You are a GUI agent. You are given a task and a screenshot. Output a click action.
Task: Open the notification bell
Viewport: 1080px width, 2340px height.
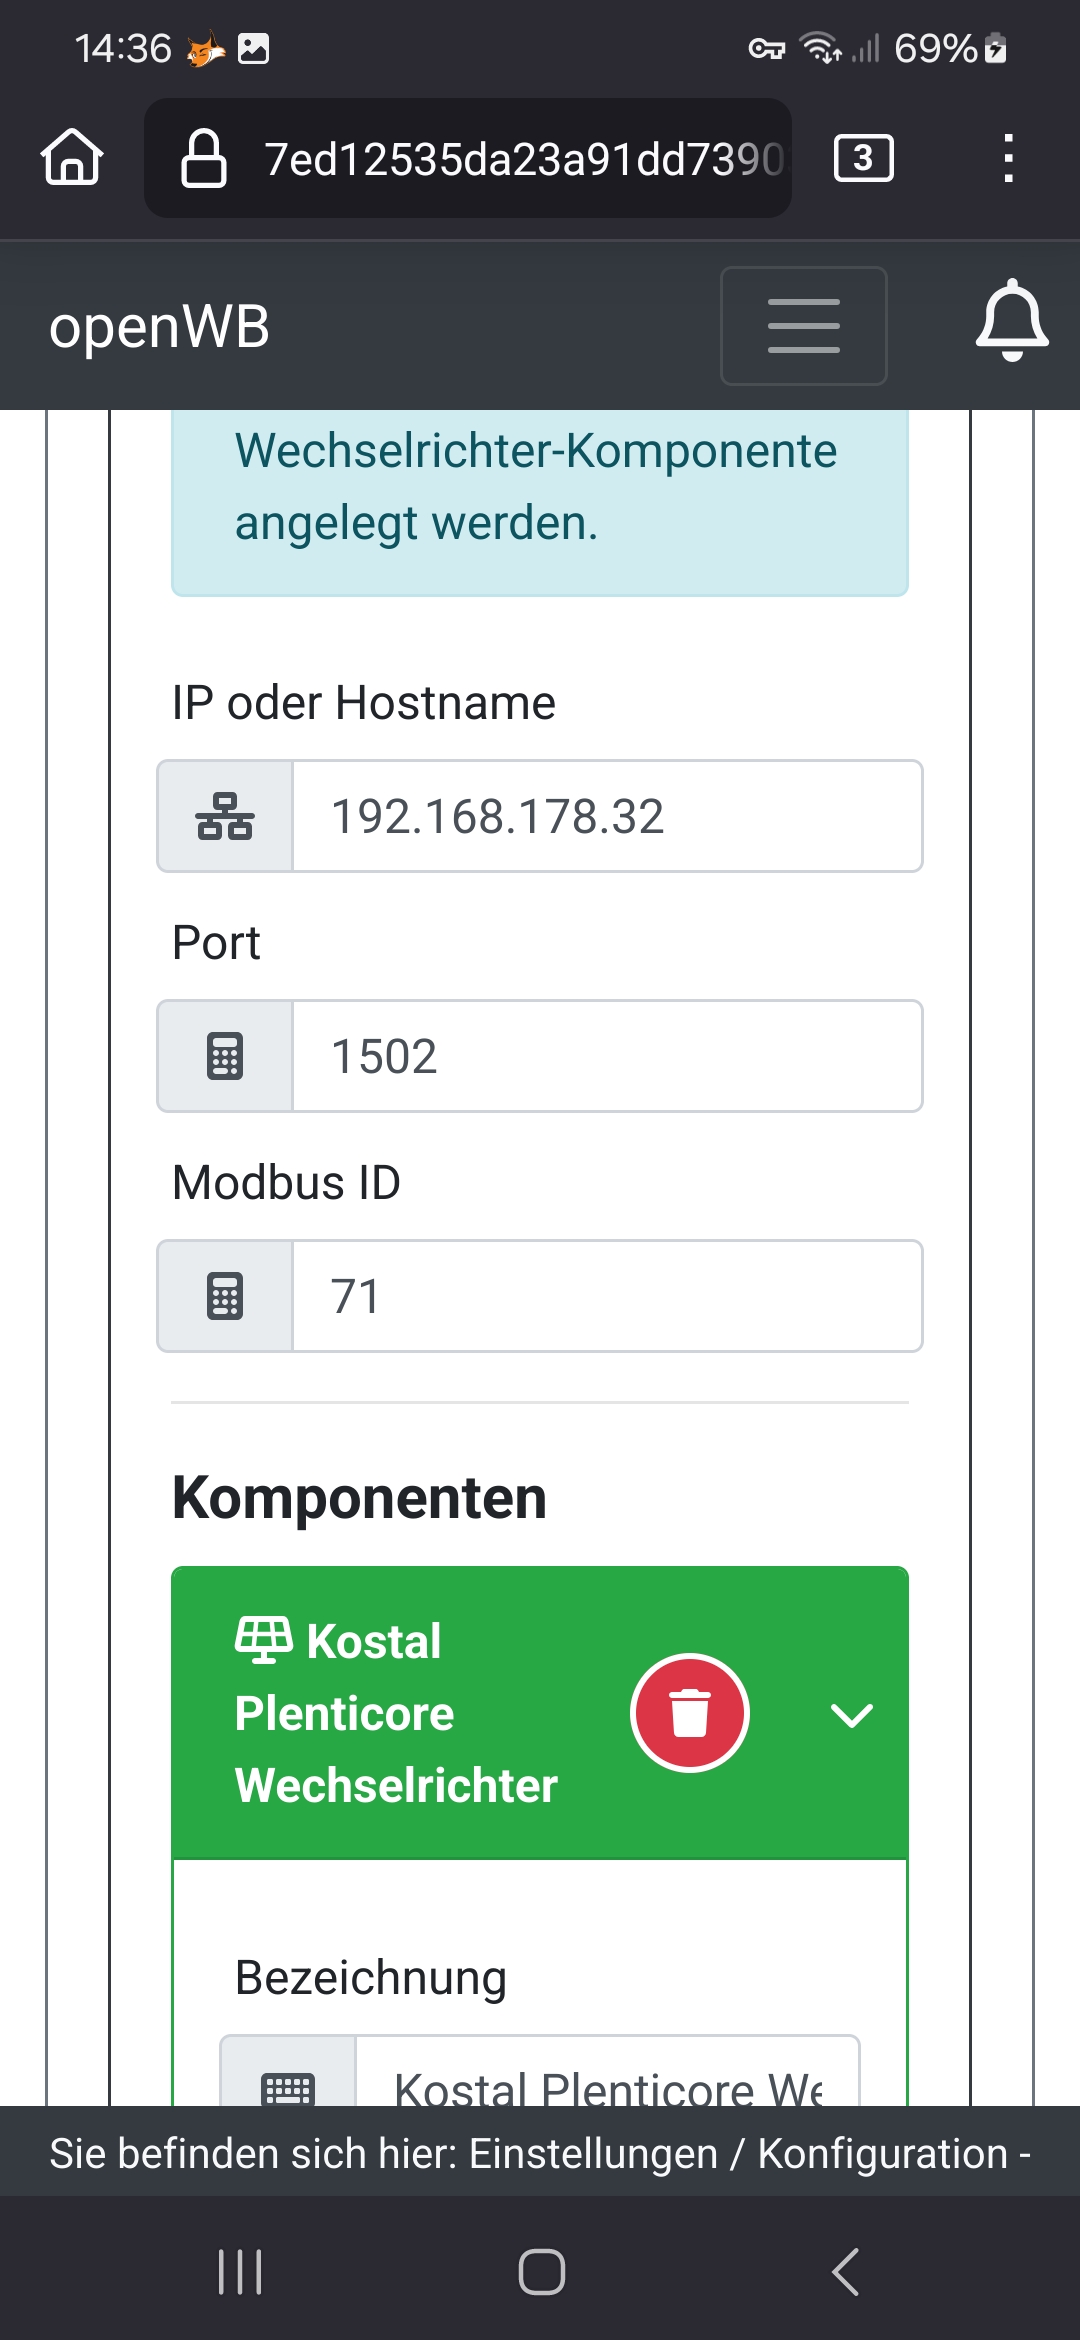pos(1012,322)
